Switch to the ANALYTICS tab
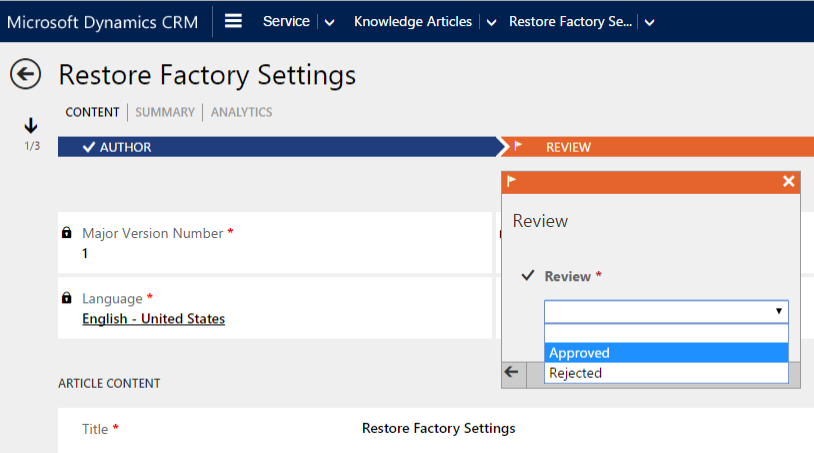The image size is (814, 453). click(241, 112)
